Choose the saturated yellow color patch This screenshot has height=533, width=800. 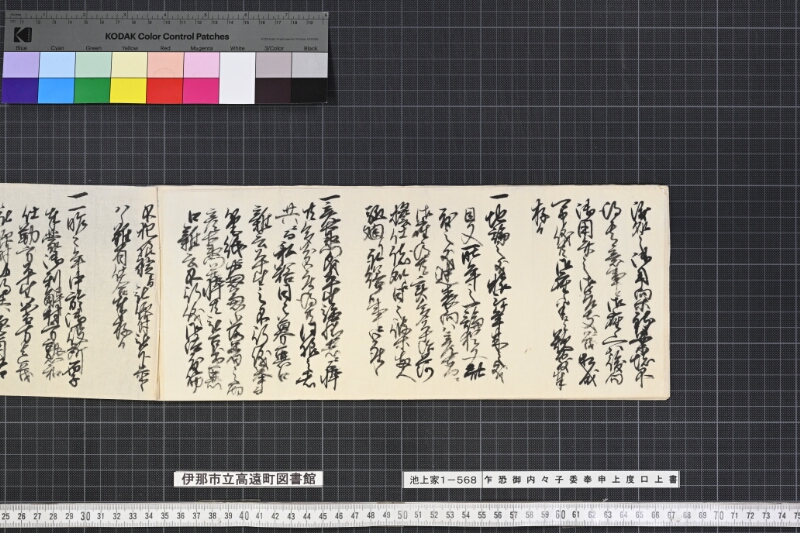[x=129, y=90]
